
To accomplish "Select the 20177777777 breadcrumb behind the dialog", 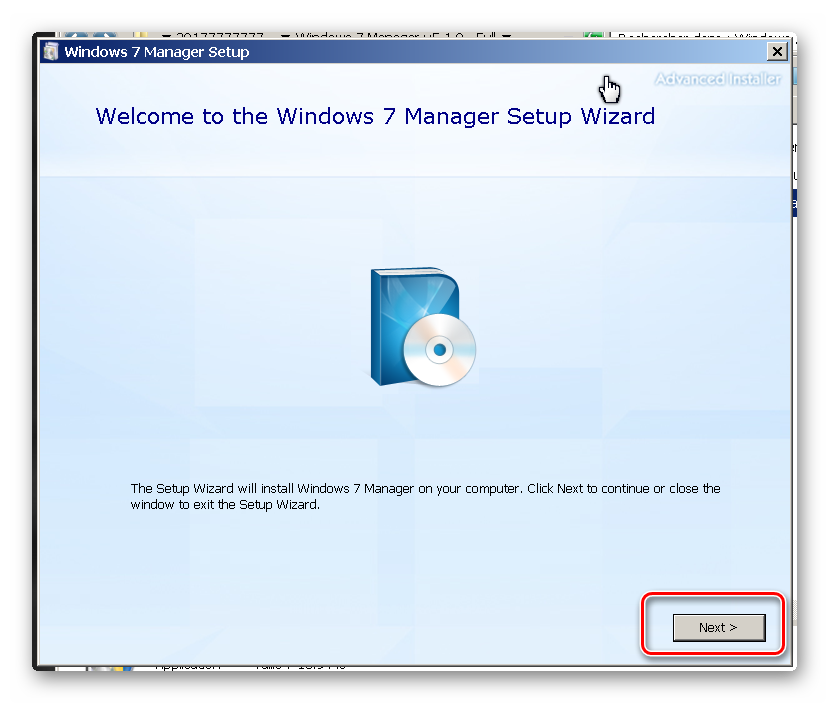I will 220,36.
